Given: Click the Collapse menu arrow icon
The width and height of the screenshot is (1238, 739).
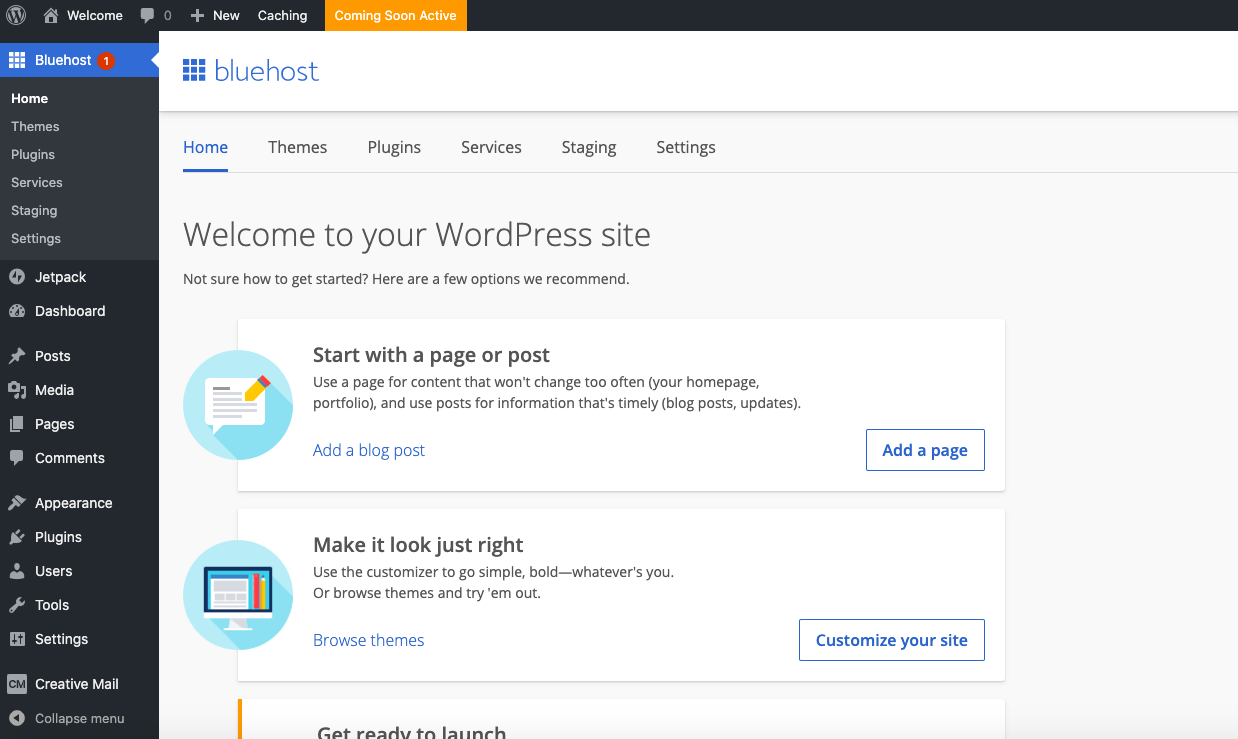Looking at the screenshot, I should click(16, 718).
